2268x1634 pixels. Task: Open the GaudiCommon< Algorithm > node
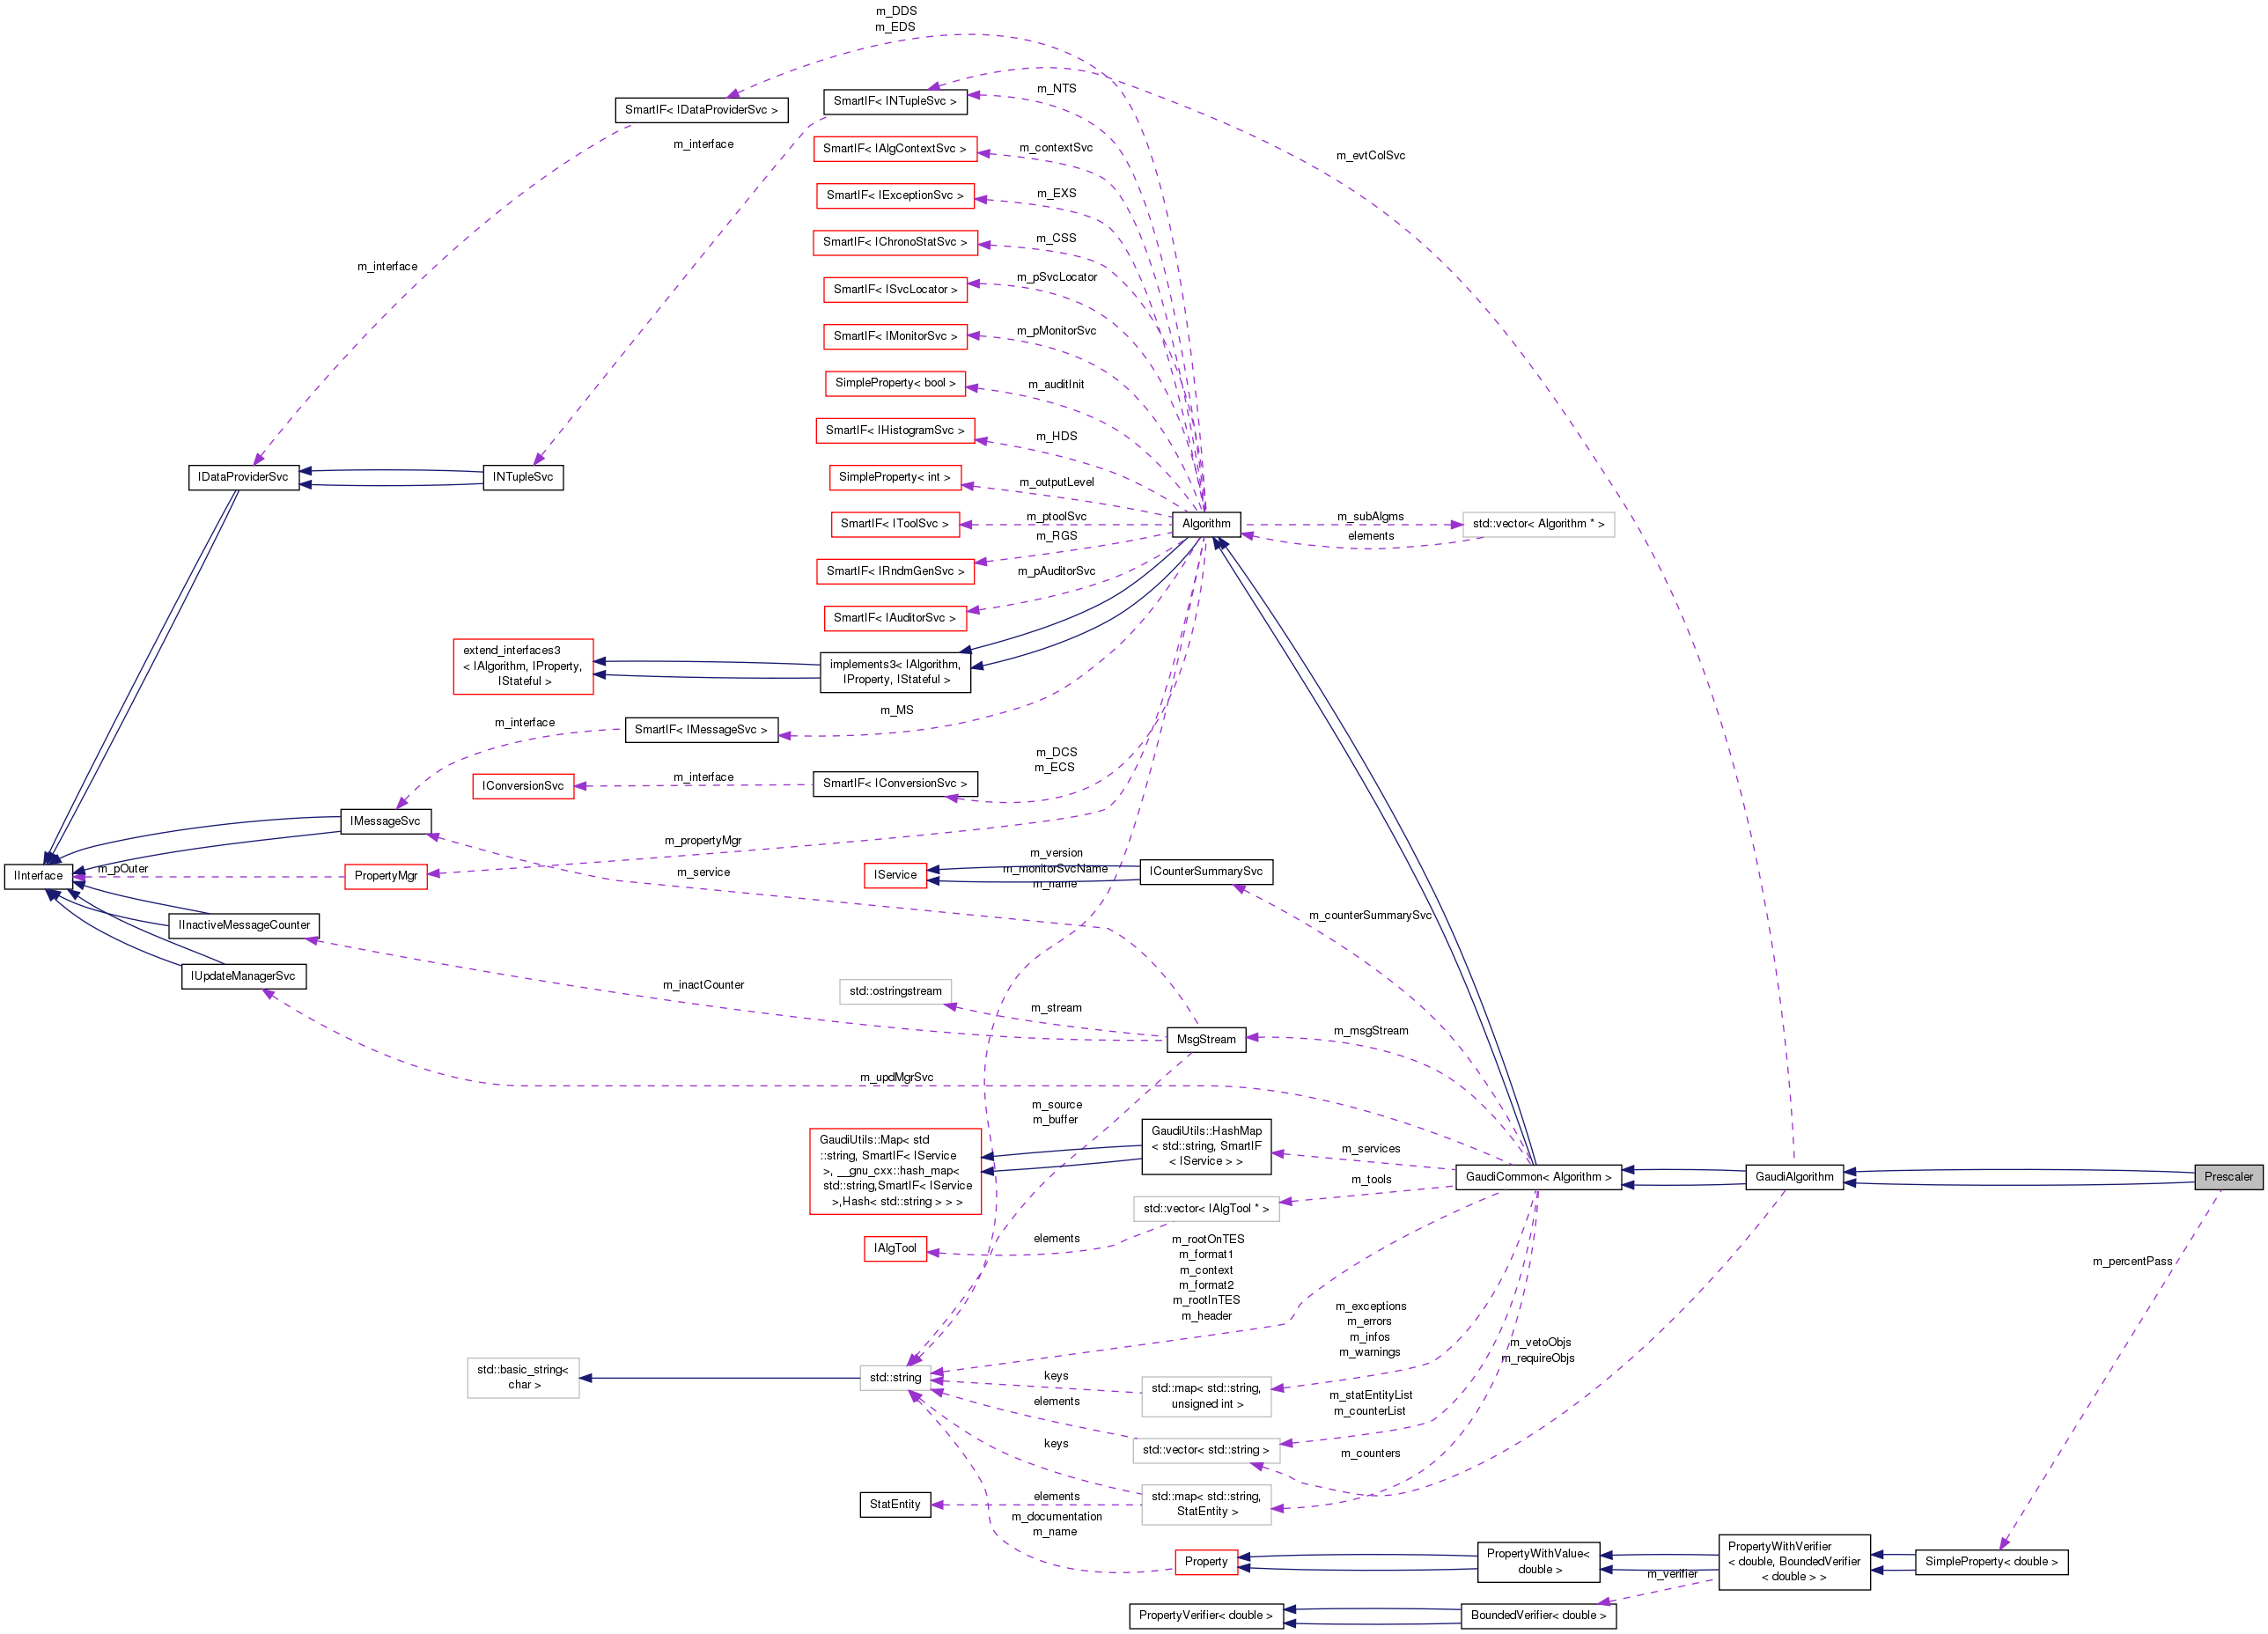[x=1537, y=1177]
